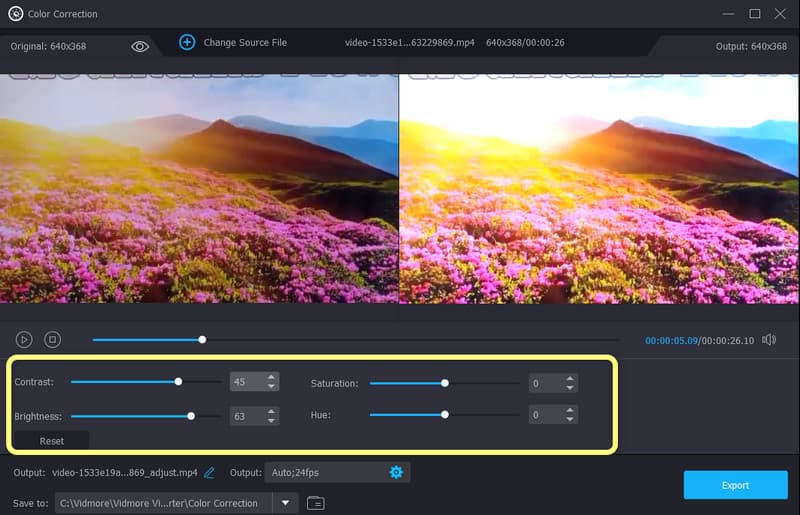Click the Brightness value input field
The width and height of the screenshot is (800, 515).
[245, 415]
